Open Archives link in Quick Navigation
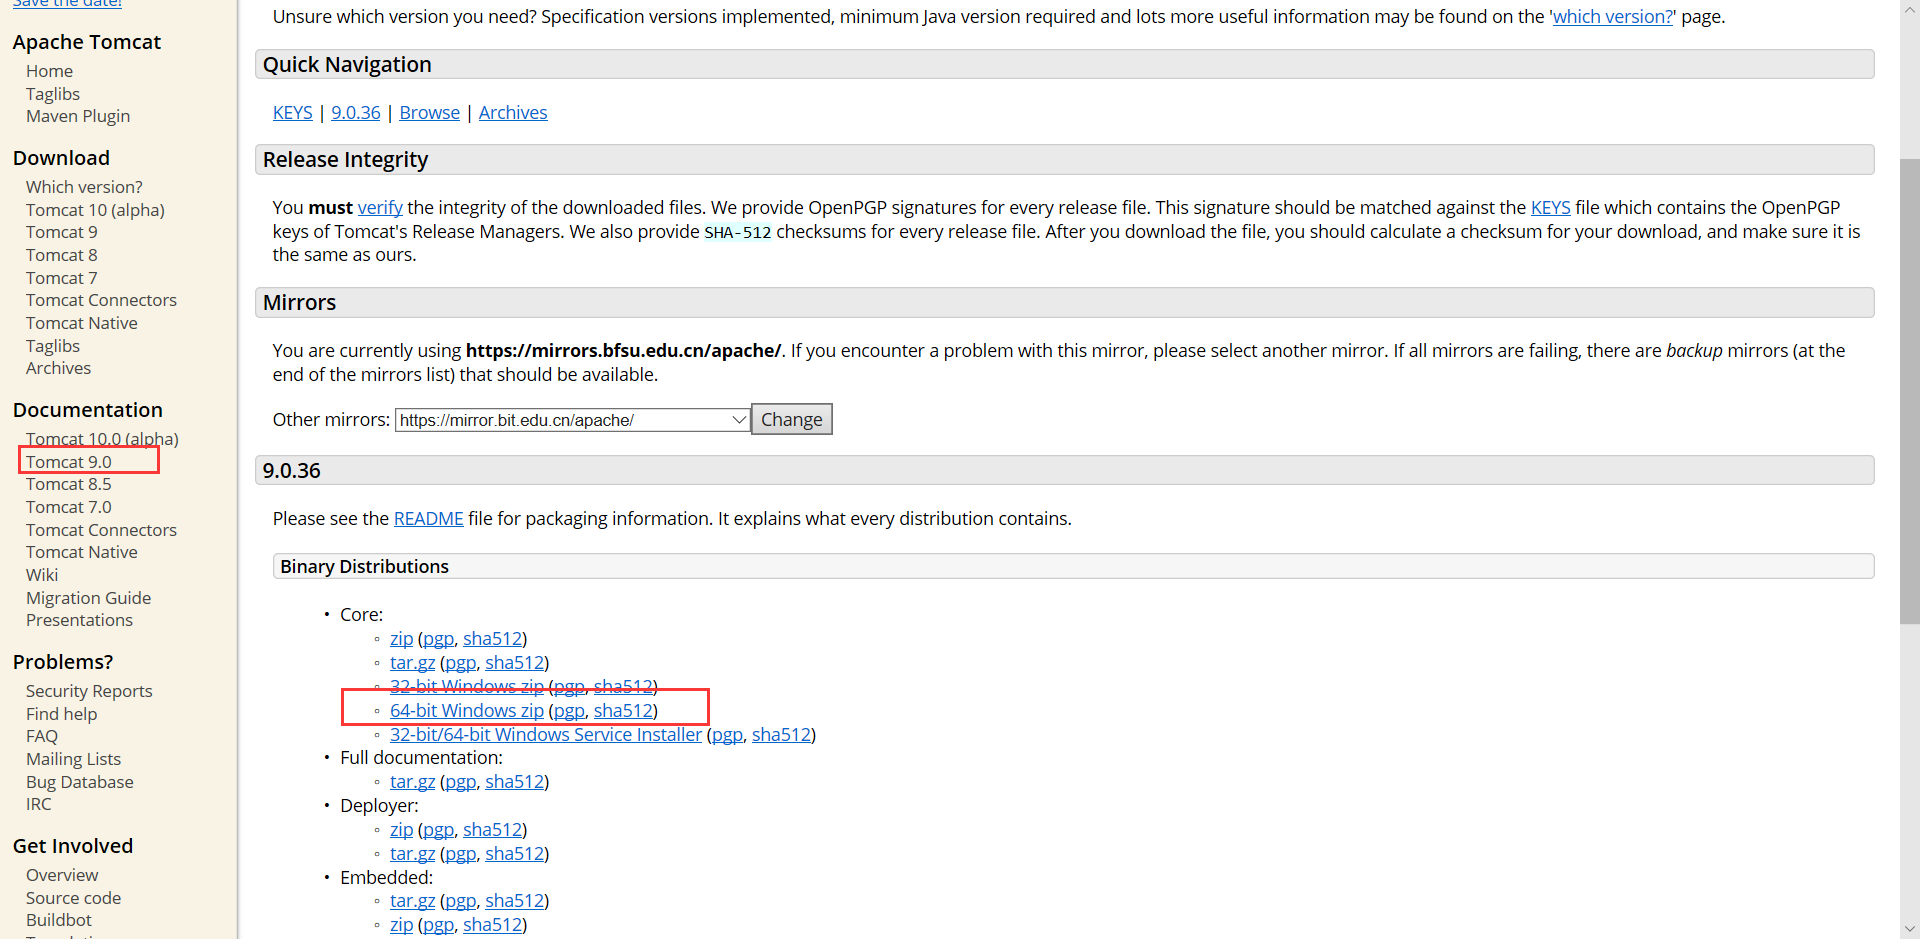Image resolution: width=1920 pixels, height=939 pixels. point(513,113)
